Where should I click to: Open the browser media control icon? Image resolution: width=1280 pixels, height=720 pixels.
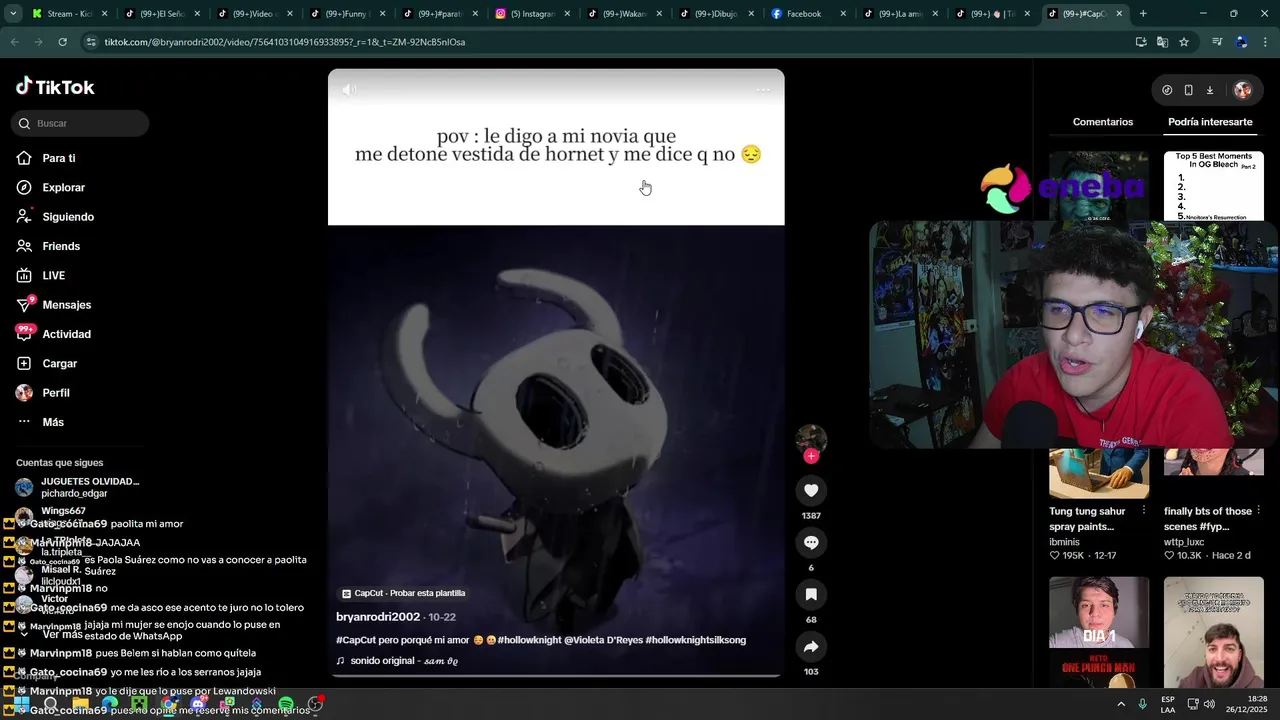coord(1217,42)
